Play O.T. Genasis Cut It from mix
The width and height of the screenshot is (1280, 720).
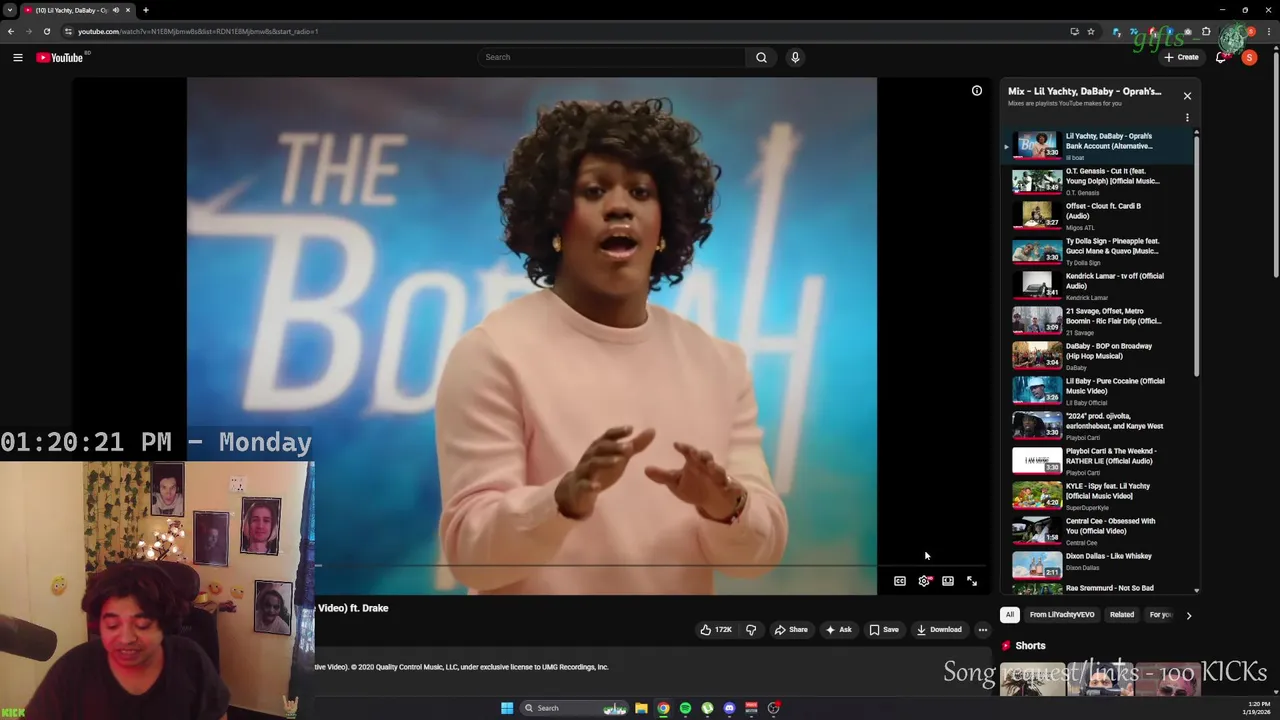tap(1099, 181)
